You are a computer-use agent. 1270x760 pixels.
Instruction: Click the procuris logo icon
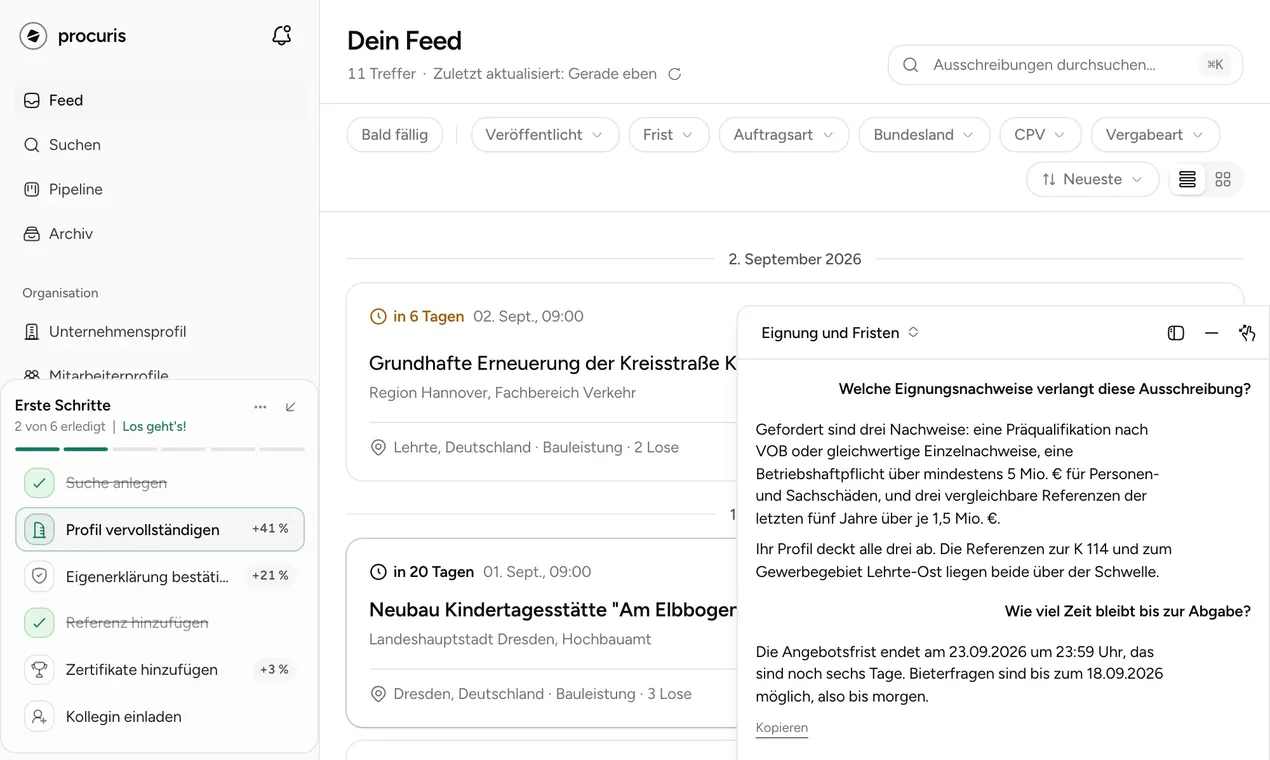coord(33,36)
